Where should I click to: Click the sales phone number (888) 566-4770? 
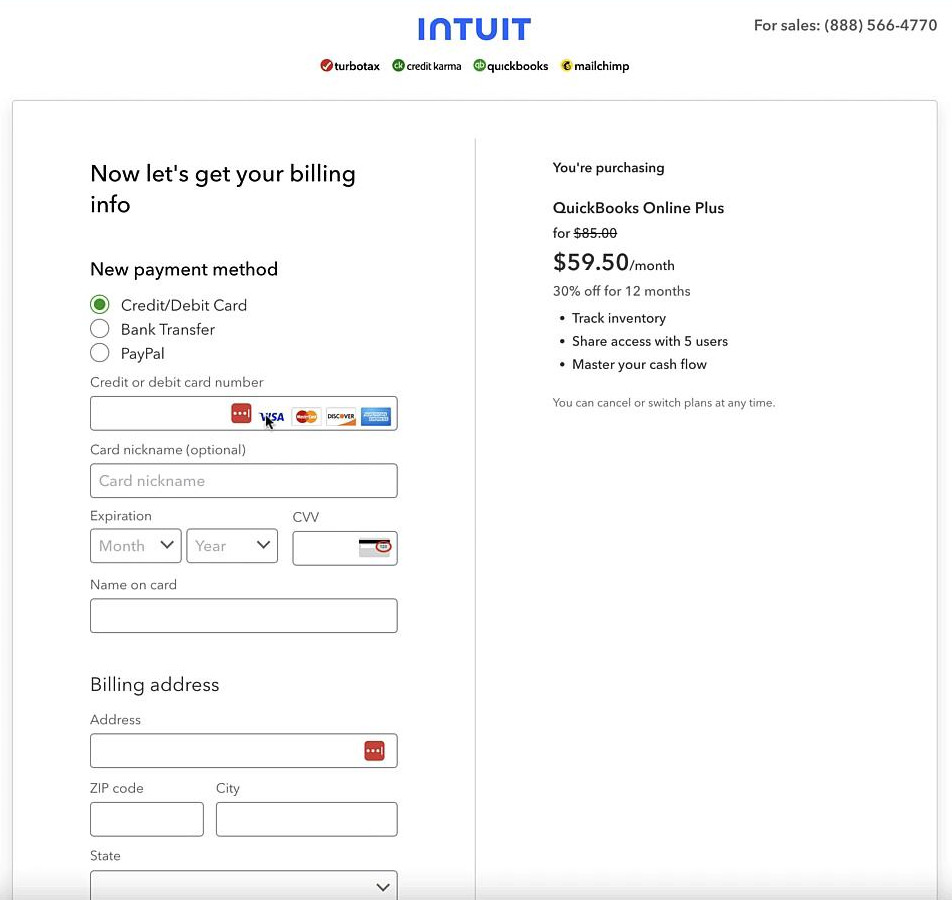[880, 26]
